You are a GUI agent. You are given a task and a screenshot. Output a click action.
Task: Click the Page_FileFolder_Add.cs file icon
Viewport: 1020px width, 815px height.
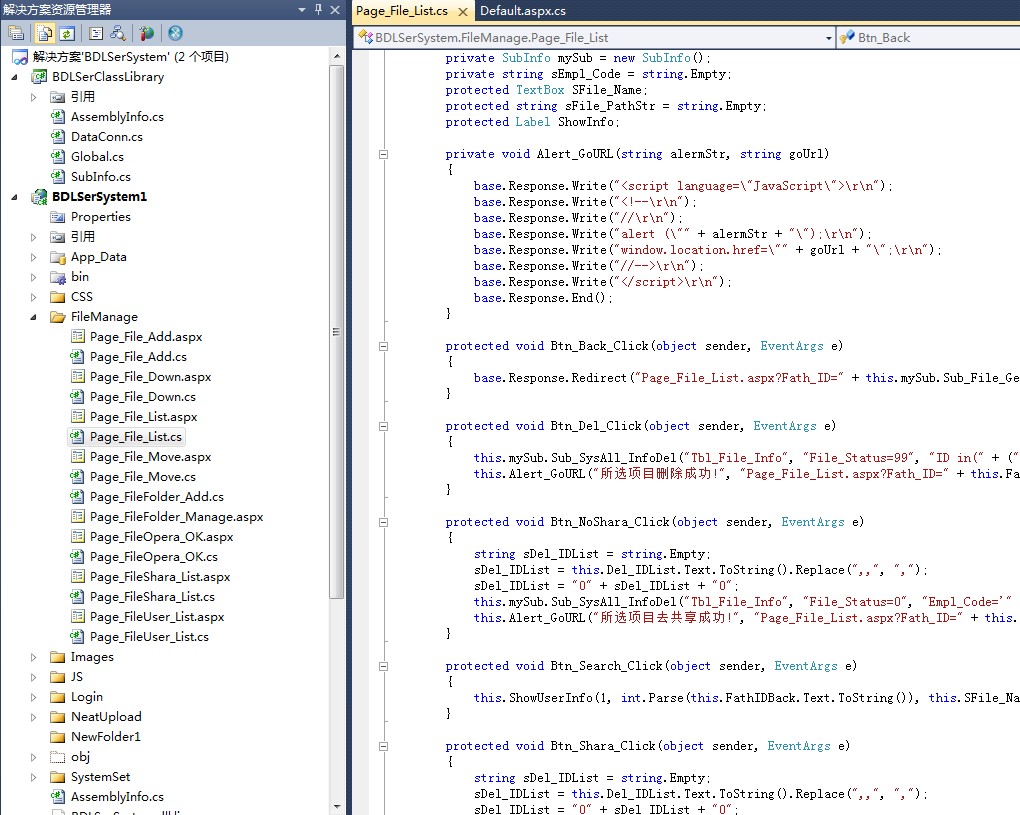[x=77, y=496]
